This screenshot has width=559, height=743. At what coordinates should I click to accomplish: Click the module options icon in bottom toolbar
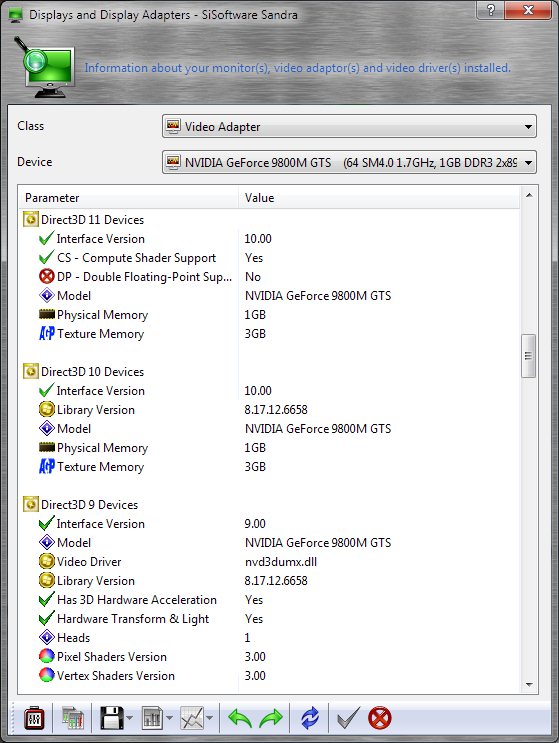point(35,718)
